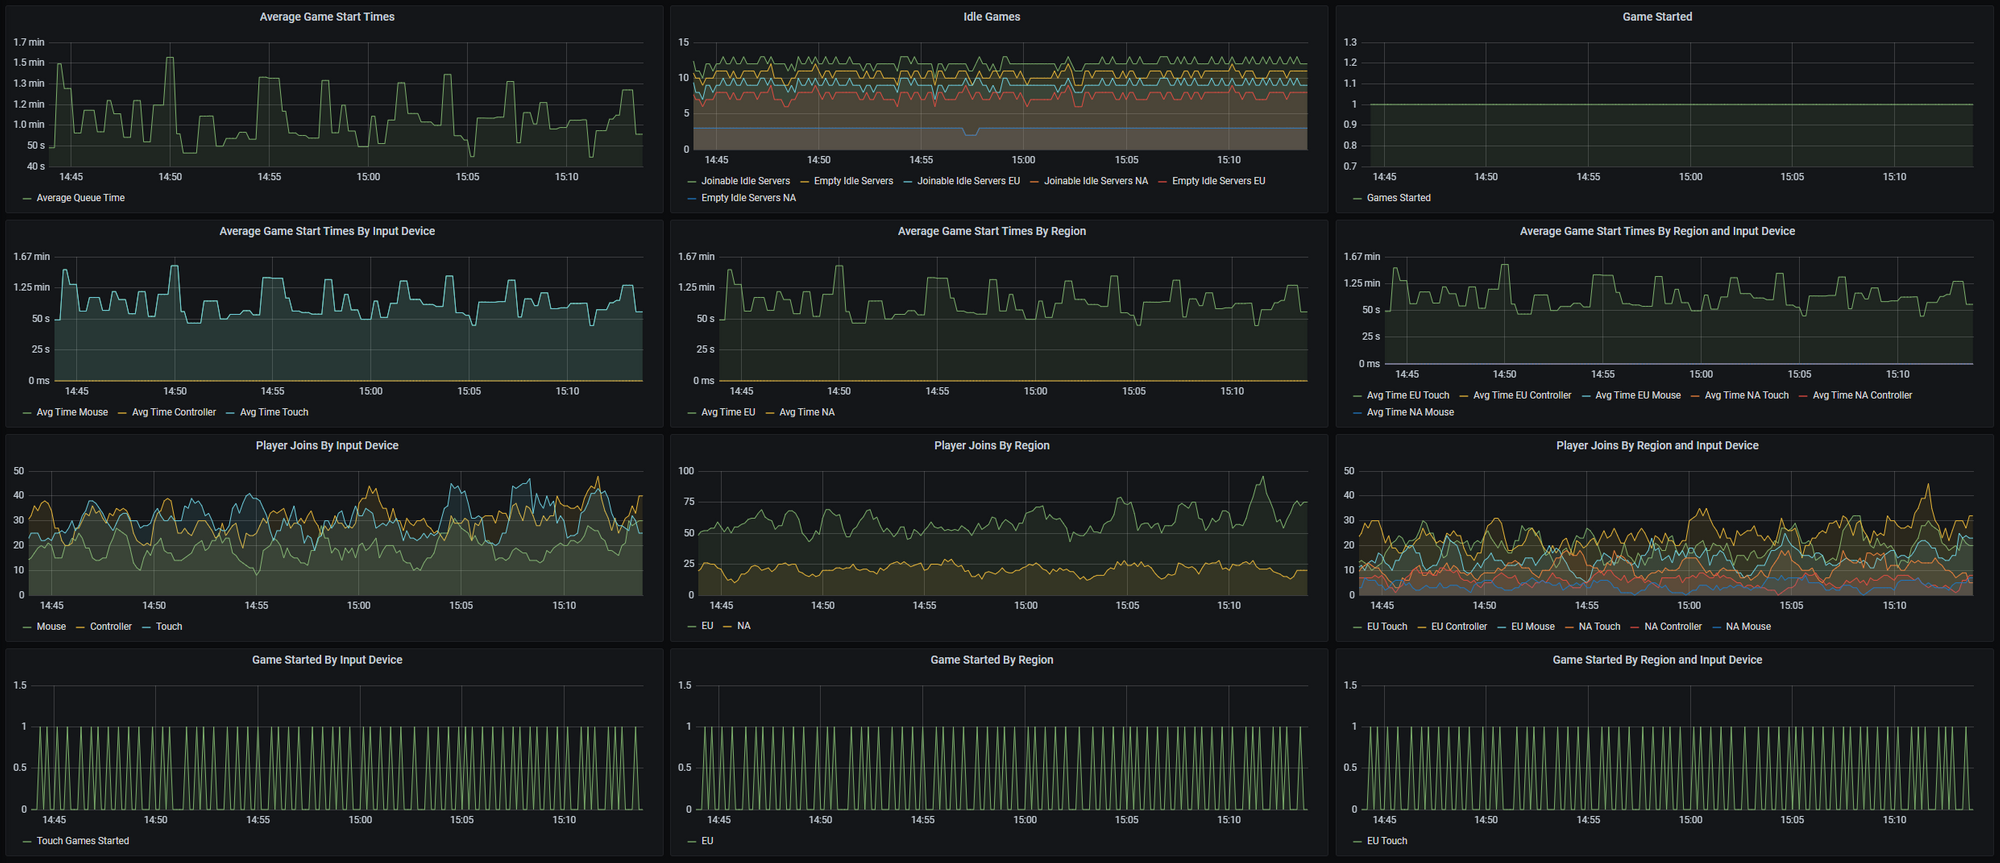Toggle EU Controller legend entry
Viewport: 2000px width, 863px height.
point(1459,627)
